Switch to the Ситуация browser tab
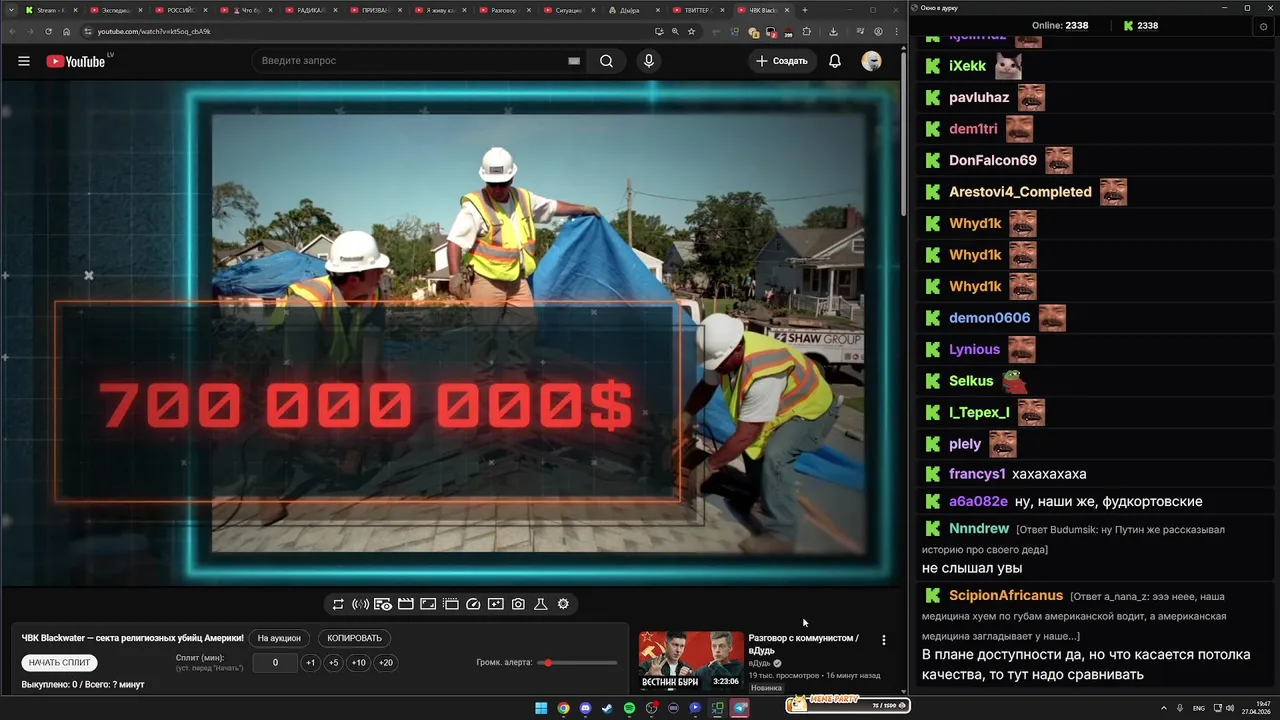 tap(570, 10)
